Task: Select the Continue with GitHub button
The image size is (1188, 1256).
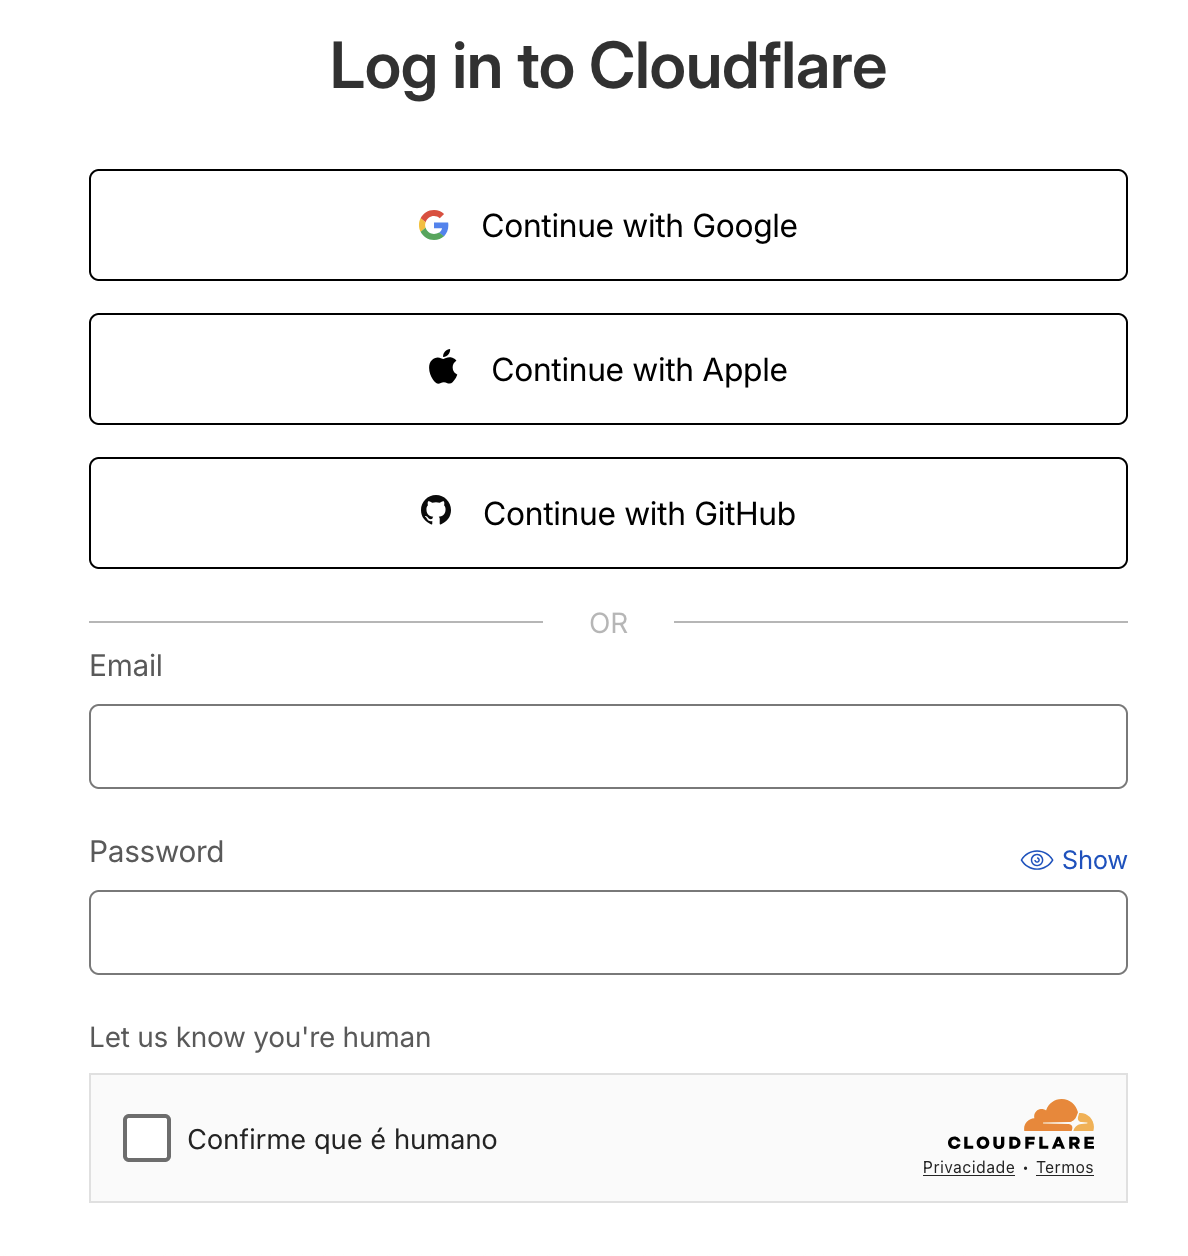Action: point(608,512)
